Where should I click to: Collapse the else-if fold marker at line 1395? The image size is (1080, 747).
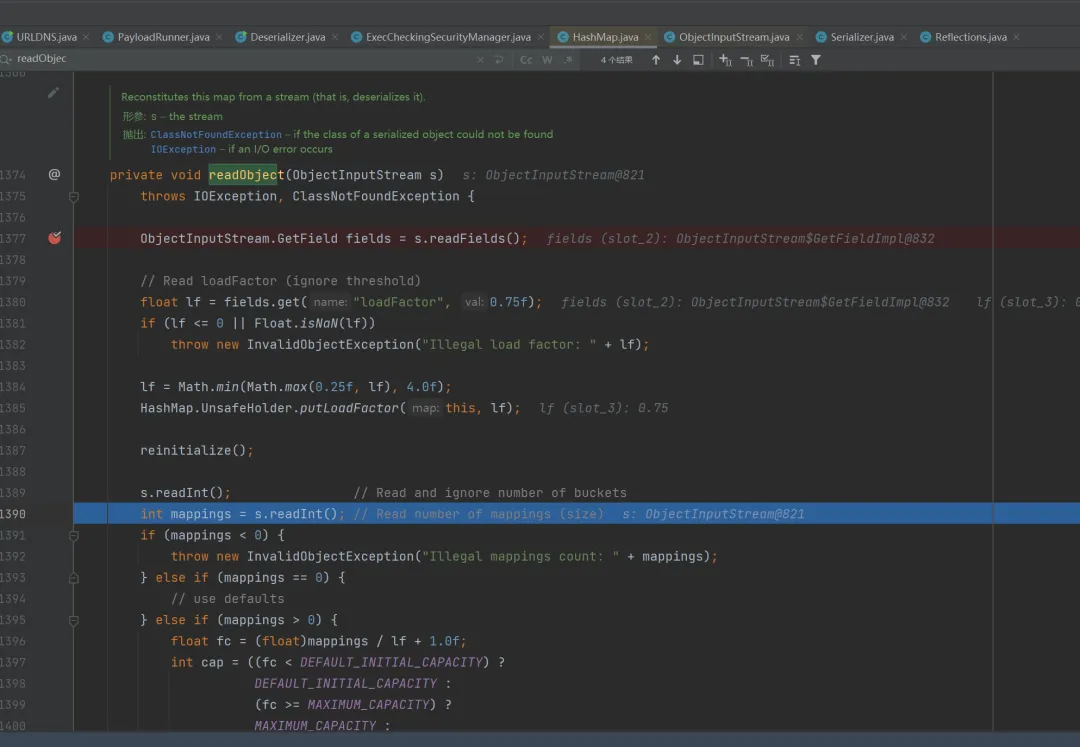[x=74, y=620]
